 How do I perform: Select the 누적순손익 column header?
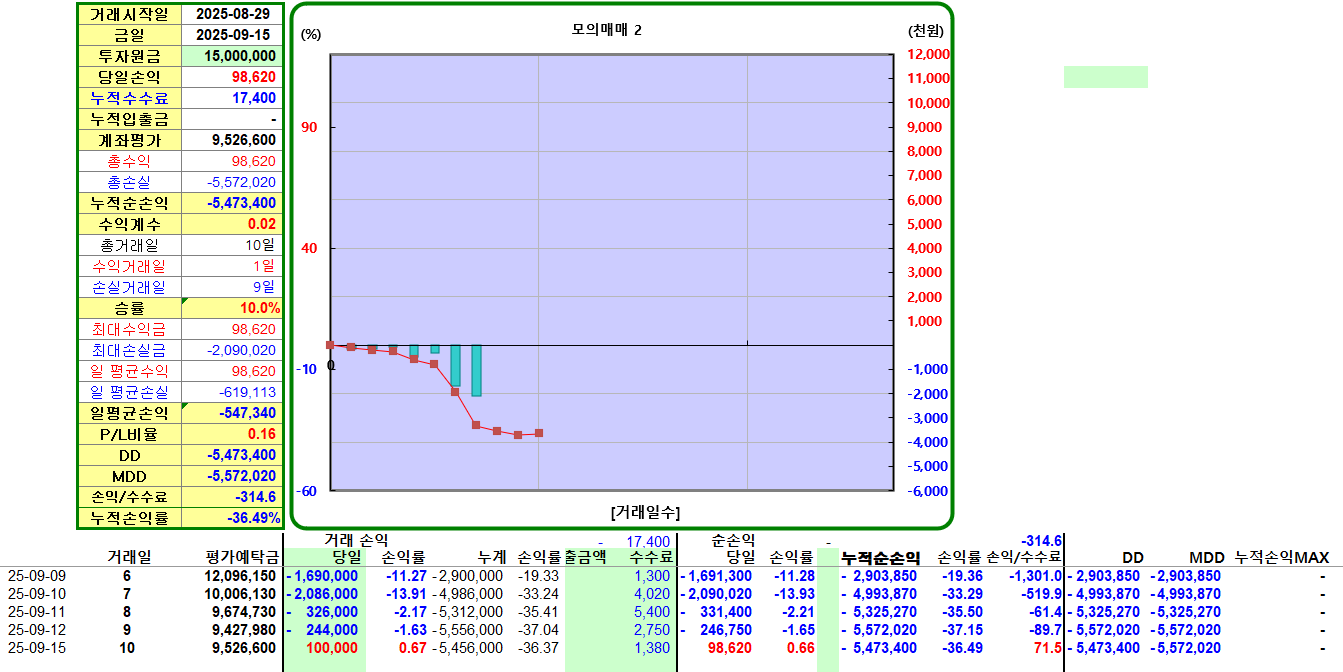[x=879, y=558]
